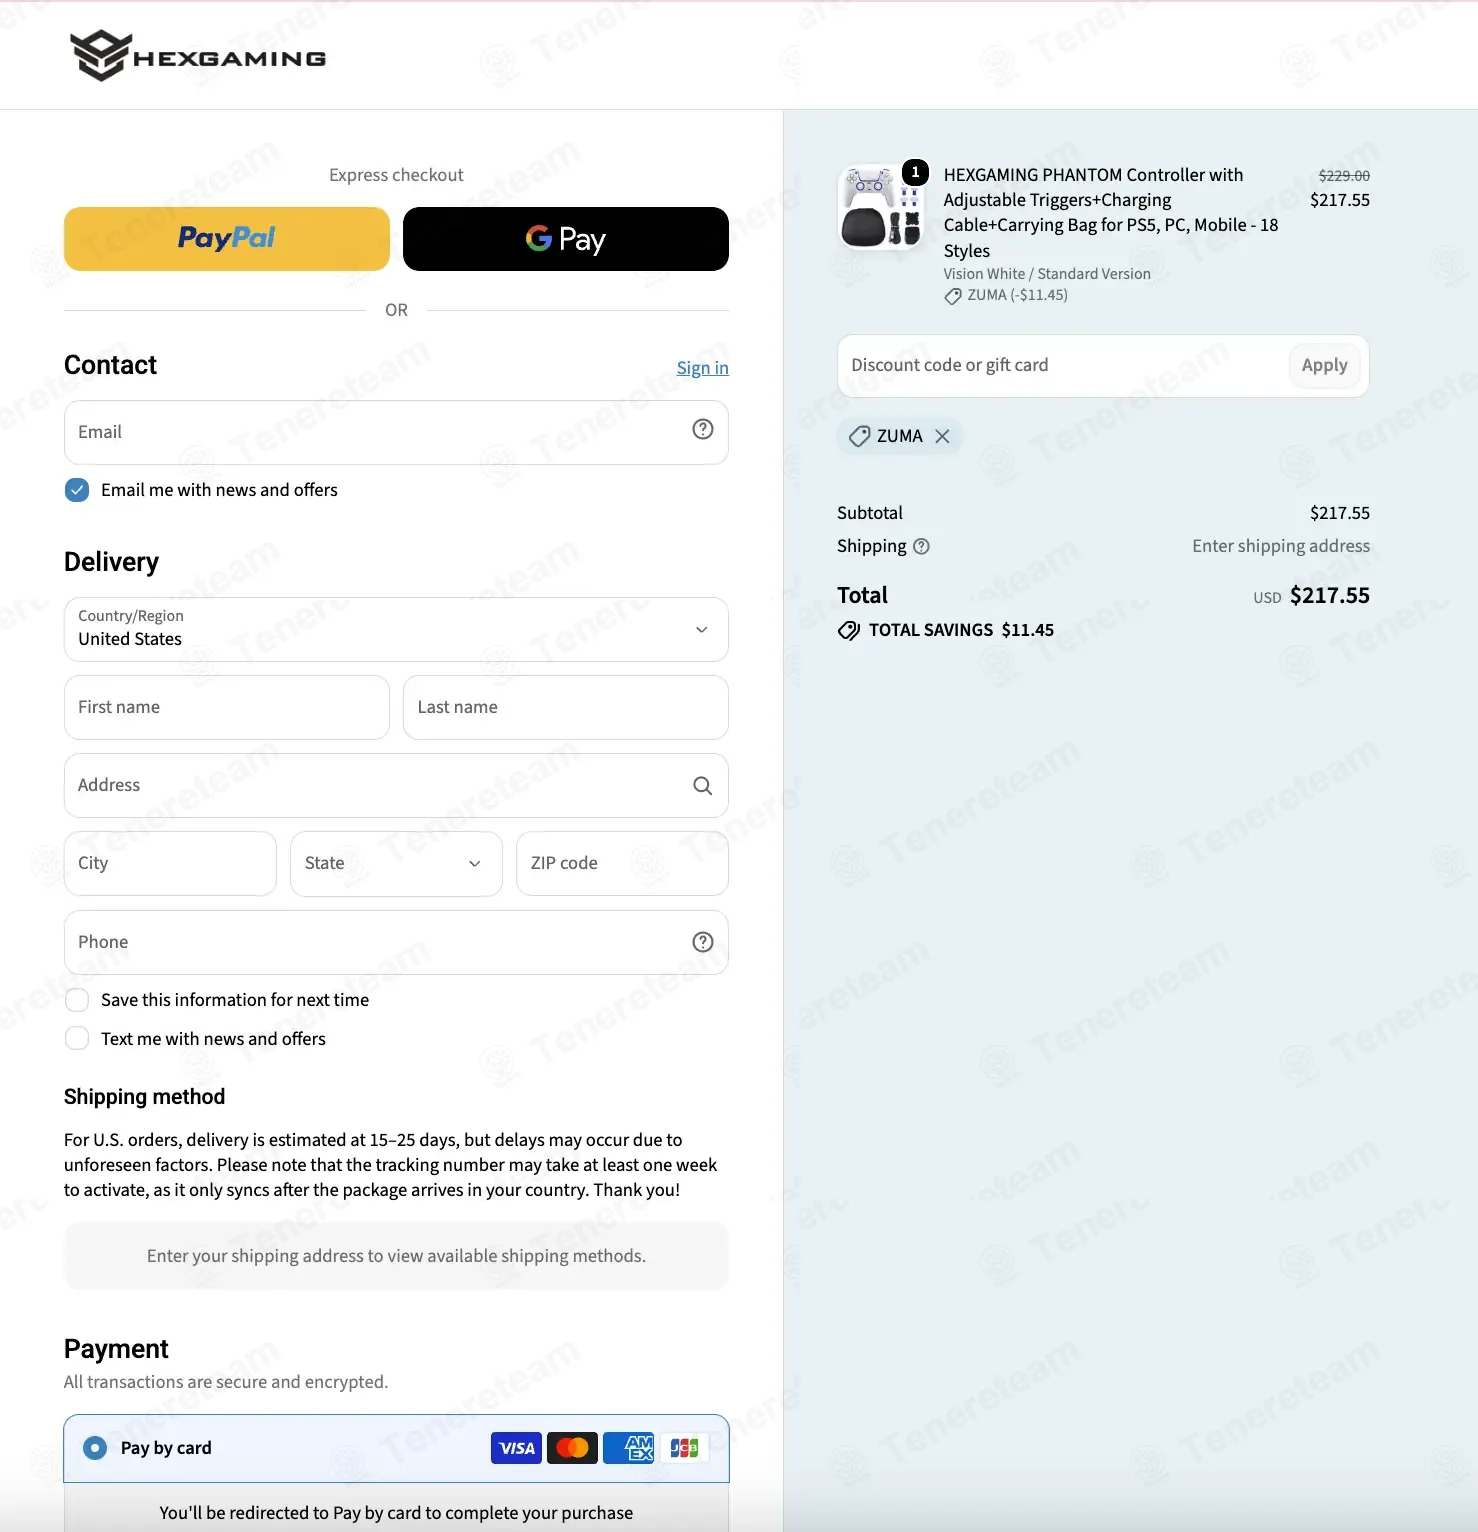Screen dimensions: 1478x1532
Task: Pay with PayPal express checkout
Action: point(227,239)
